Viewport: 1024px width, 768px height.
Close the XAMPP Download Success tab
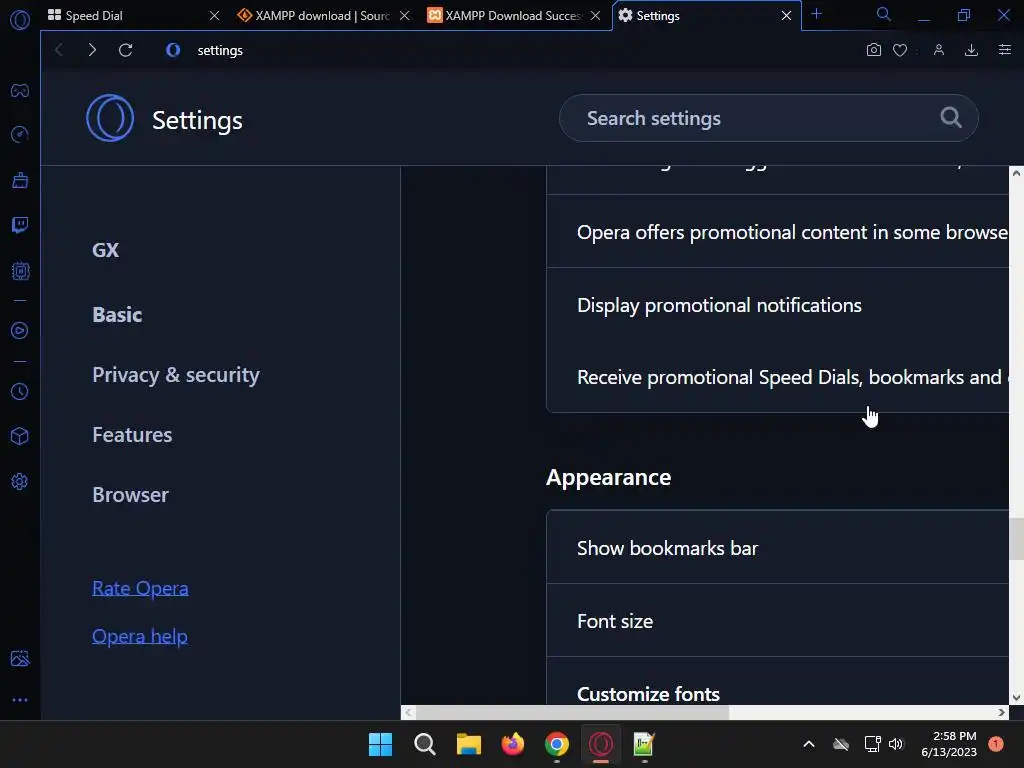[596, 16]
